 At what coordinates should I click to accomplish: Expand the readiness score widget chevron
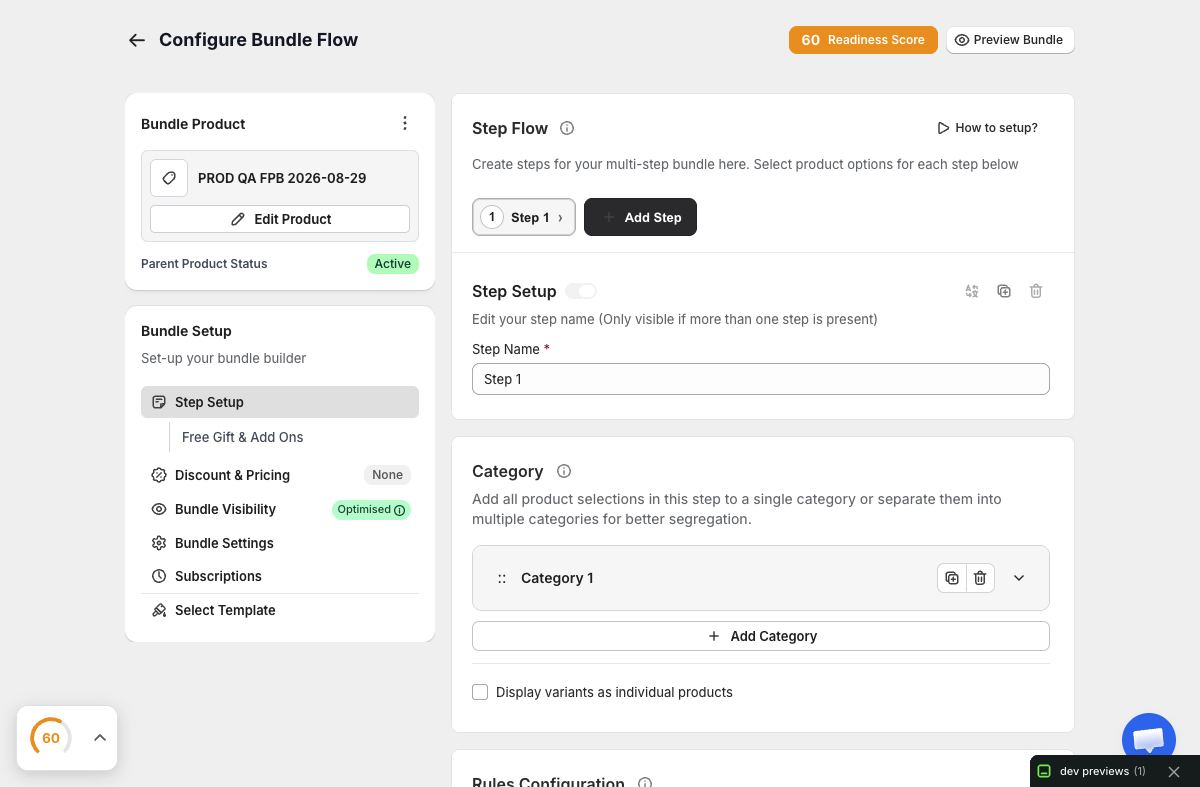[x=100, y=738]
